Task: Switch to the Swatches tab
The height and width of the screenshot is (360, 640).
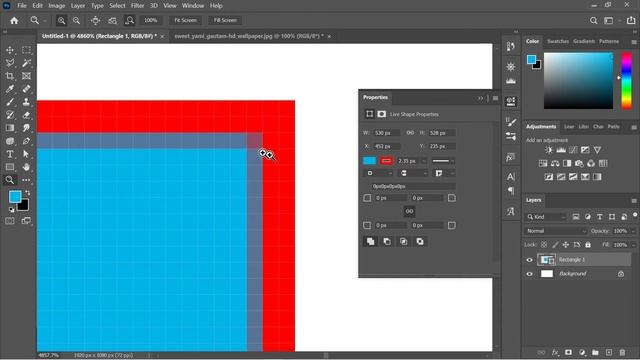Action: tap(558, 41)
